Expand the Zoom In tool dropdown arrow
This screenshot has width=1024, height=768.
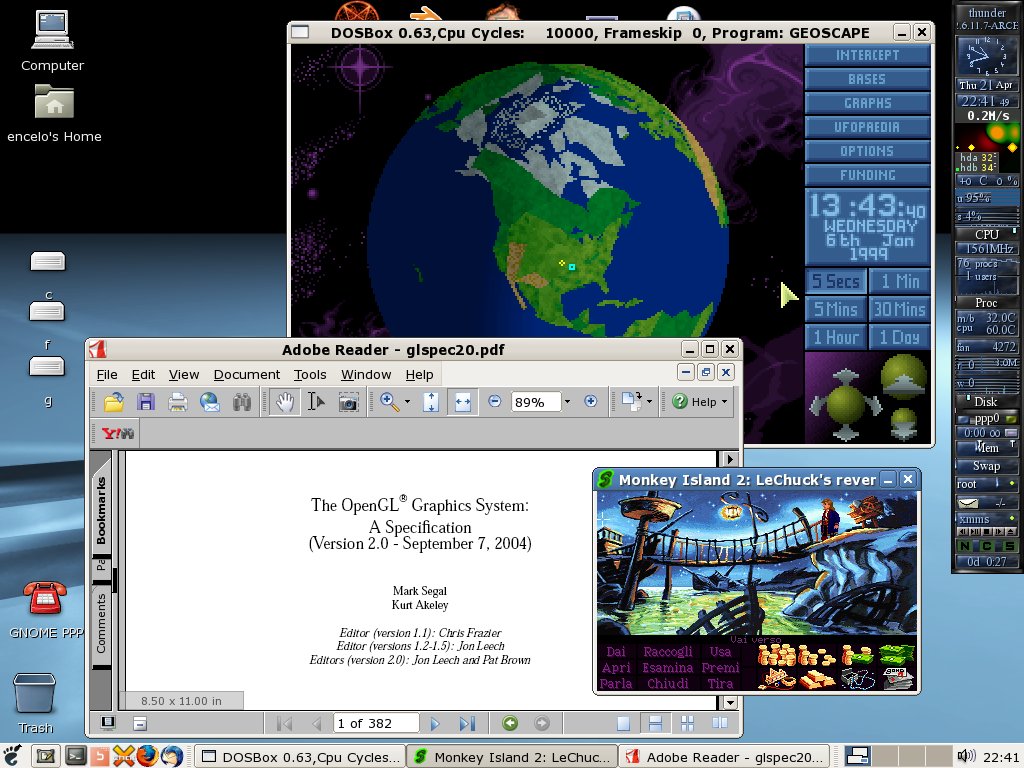coord(408,401)
